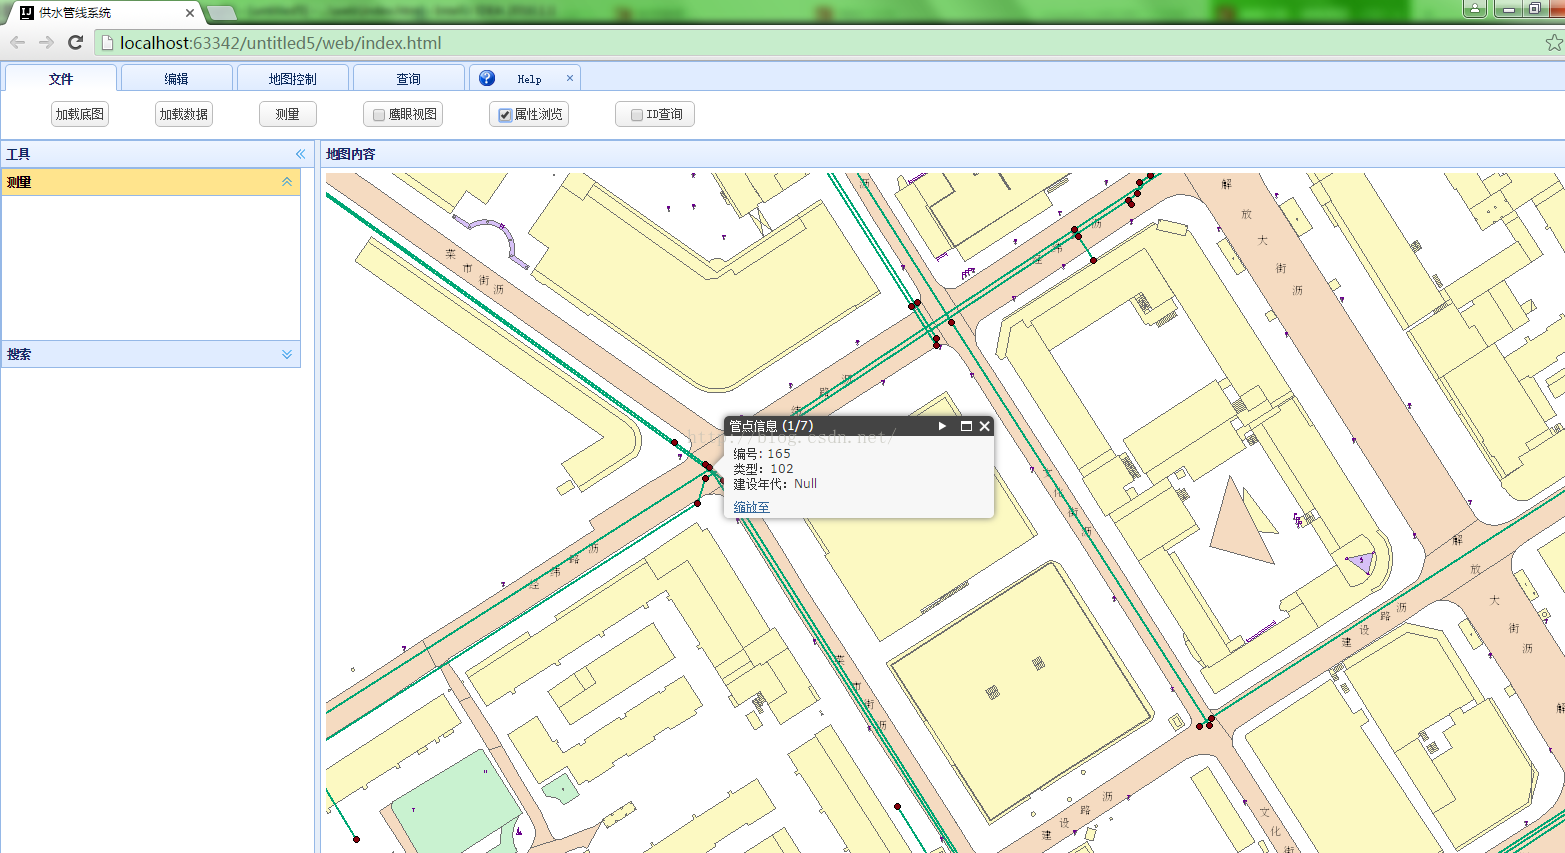Screen dimensions: 1565x853
Task: Switch to the 编辑 tab
Action: [176, 79]
